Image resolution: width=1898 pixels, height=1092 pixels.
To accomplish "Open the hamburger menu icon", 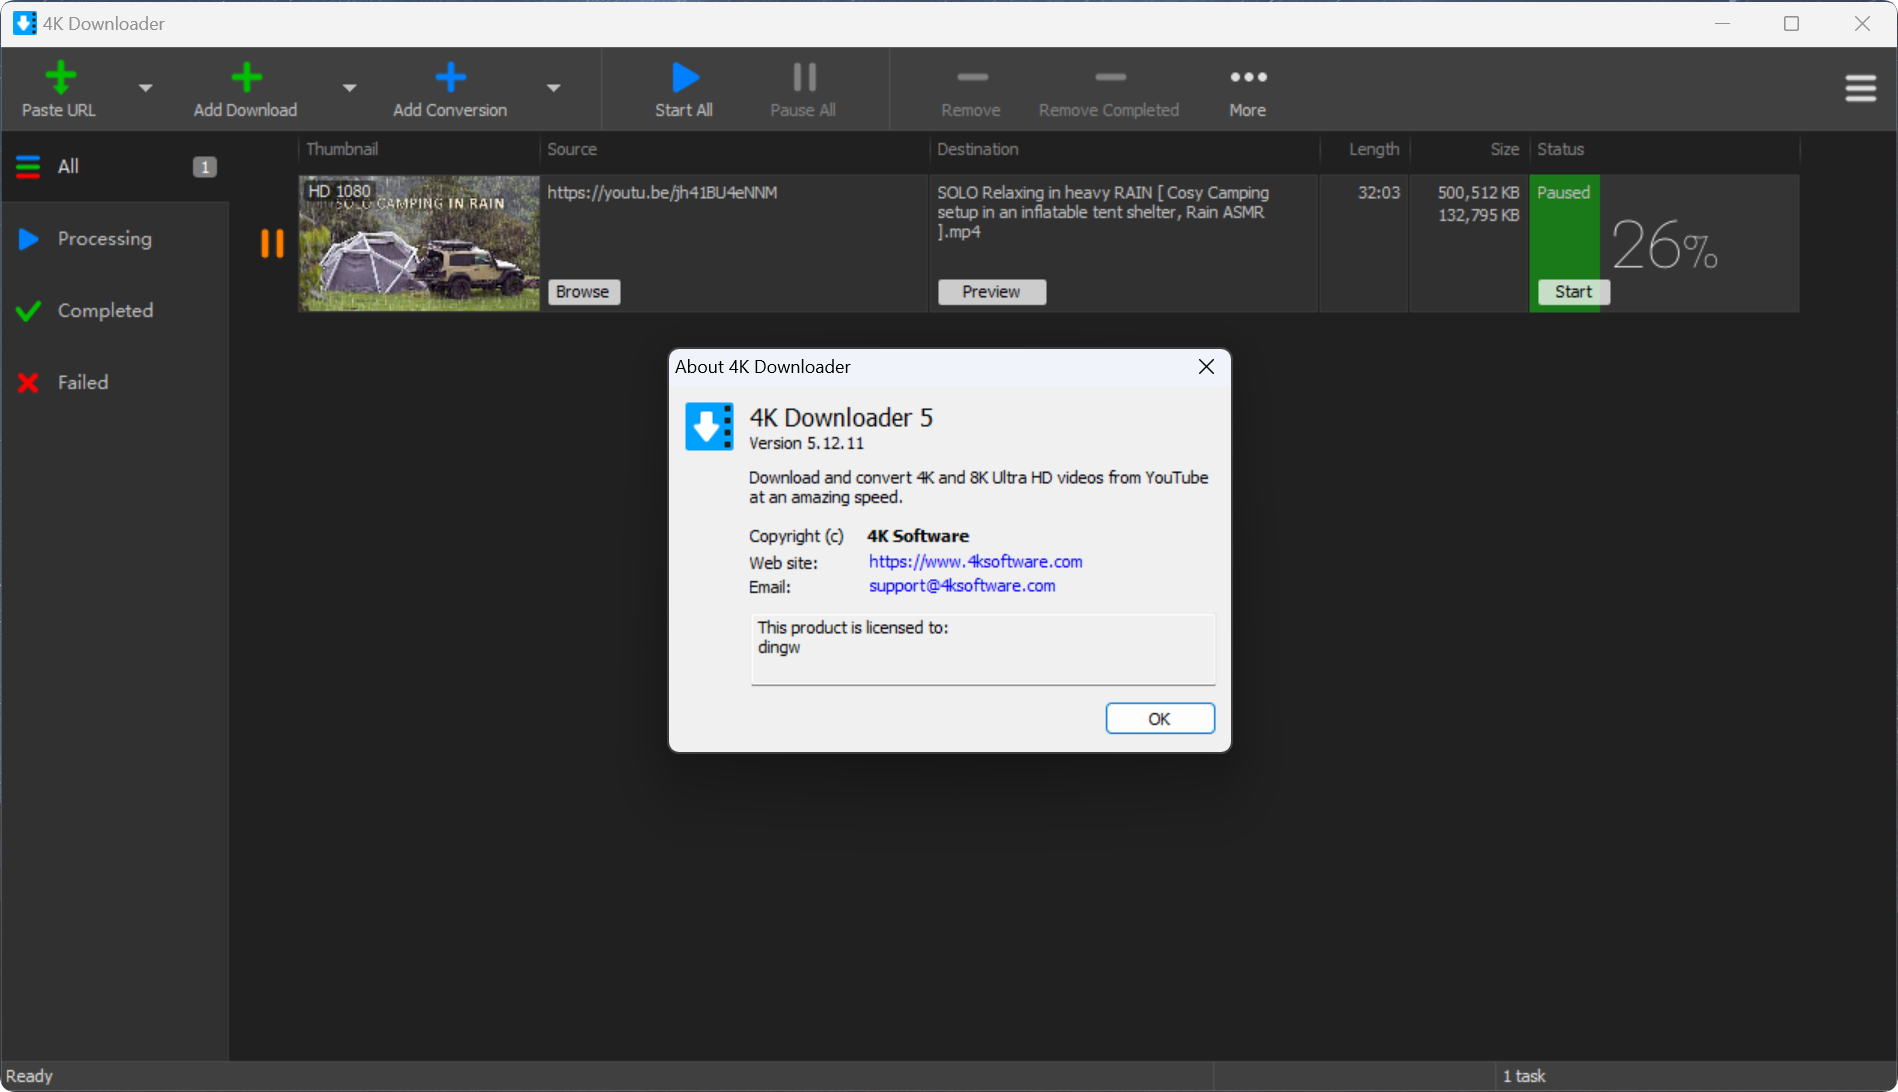I will 1860,89.
